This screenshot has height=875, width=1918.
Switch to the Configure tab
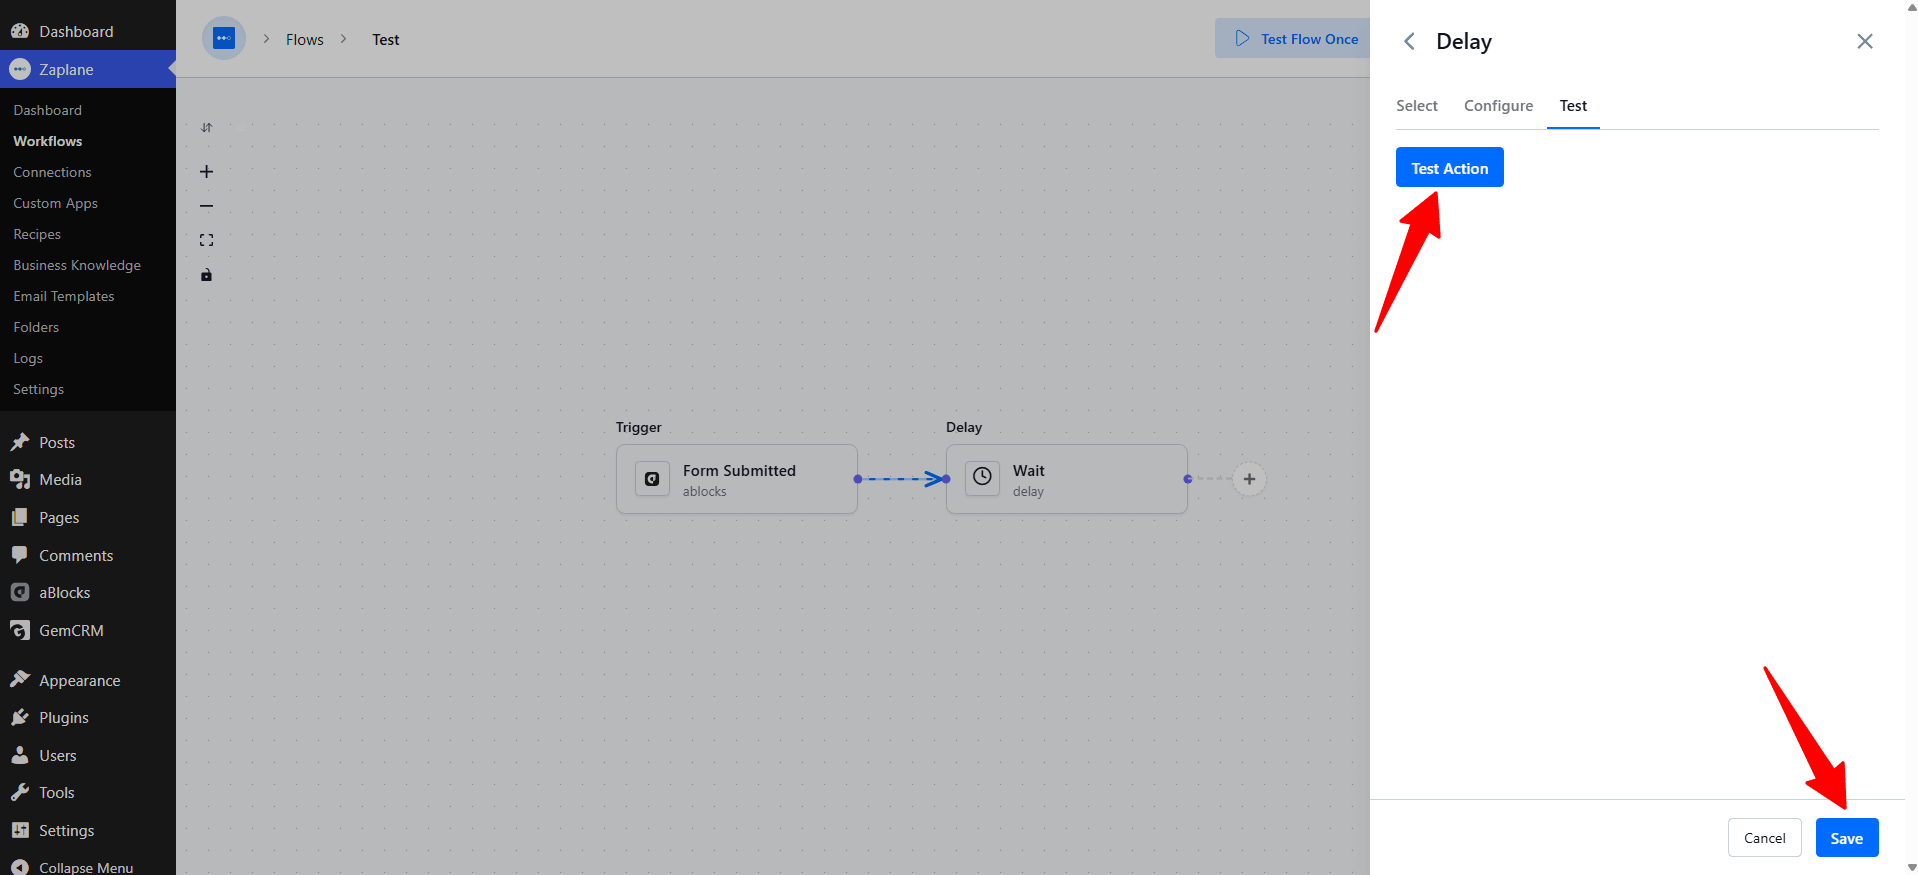click(x=1498, y=106)
